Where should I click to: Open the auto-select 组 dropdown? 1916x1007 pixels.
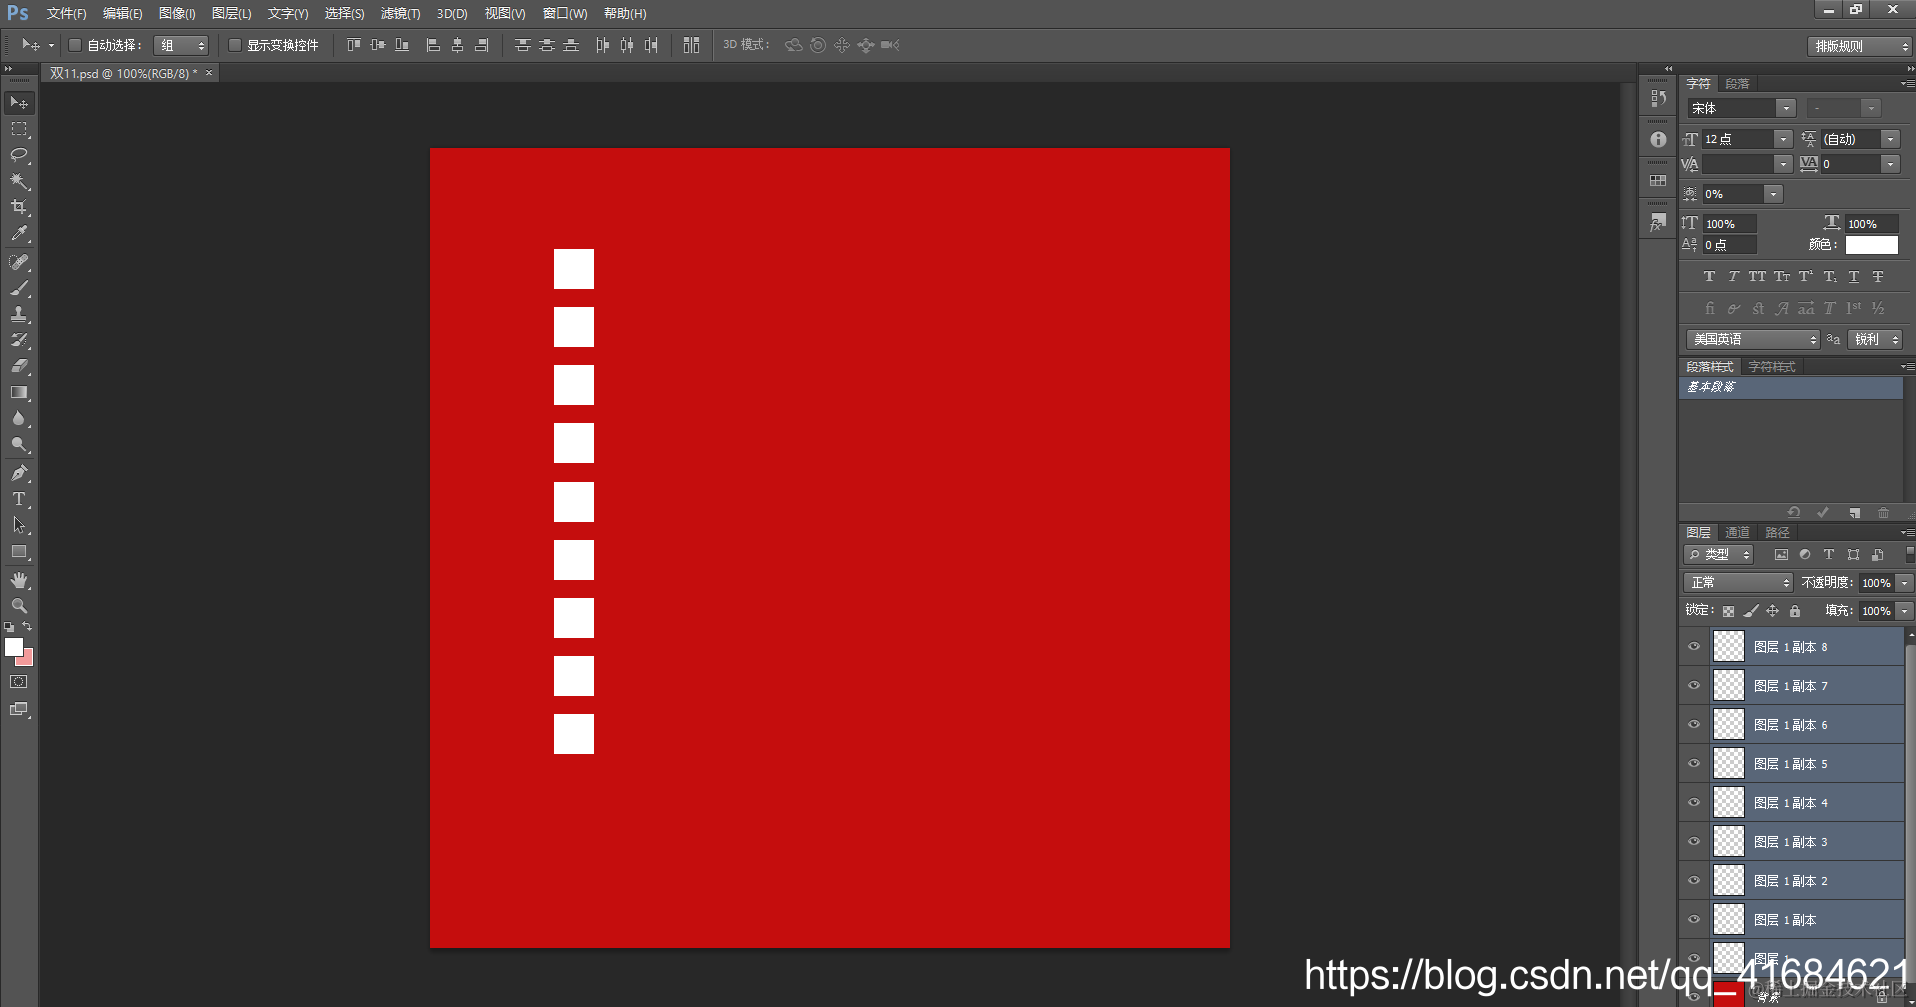tap(181, 45)
